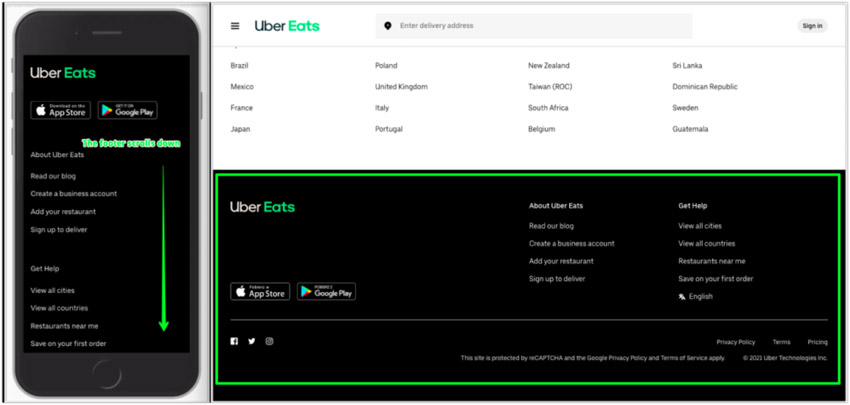
Task: Select Sri Lanka from the country list
Action: pos(687,66)
